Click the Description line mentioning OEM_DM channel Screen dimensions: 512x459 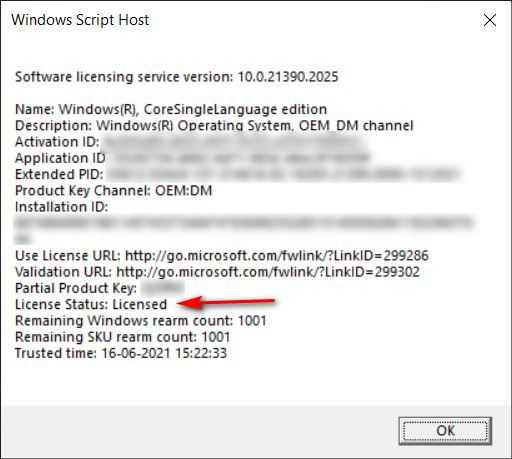click(x=214, y=126)
